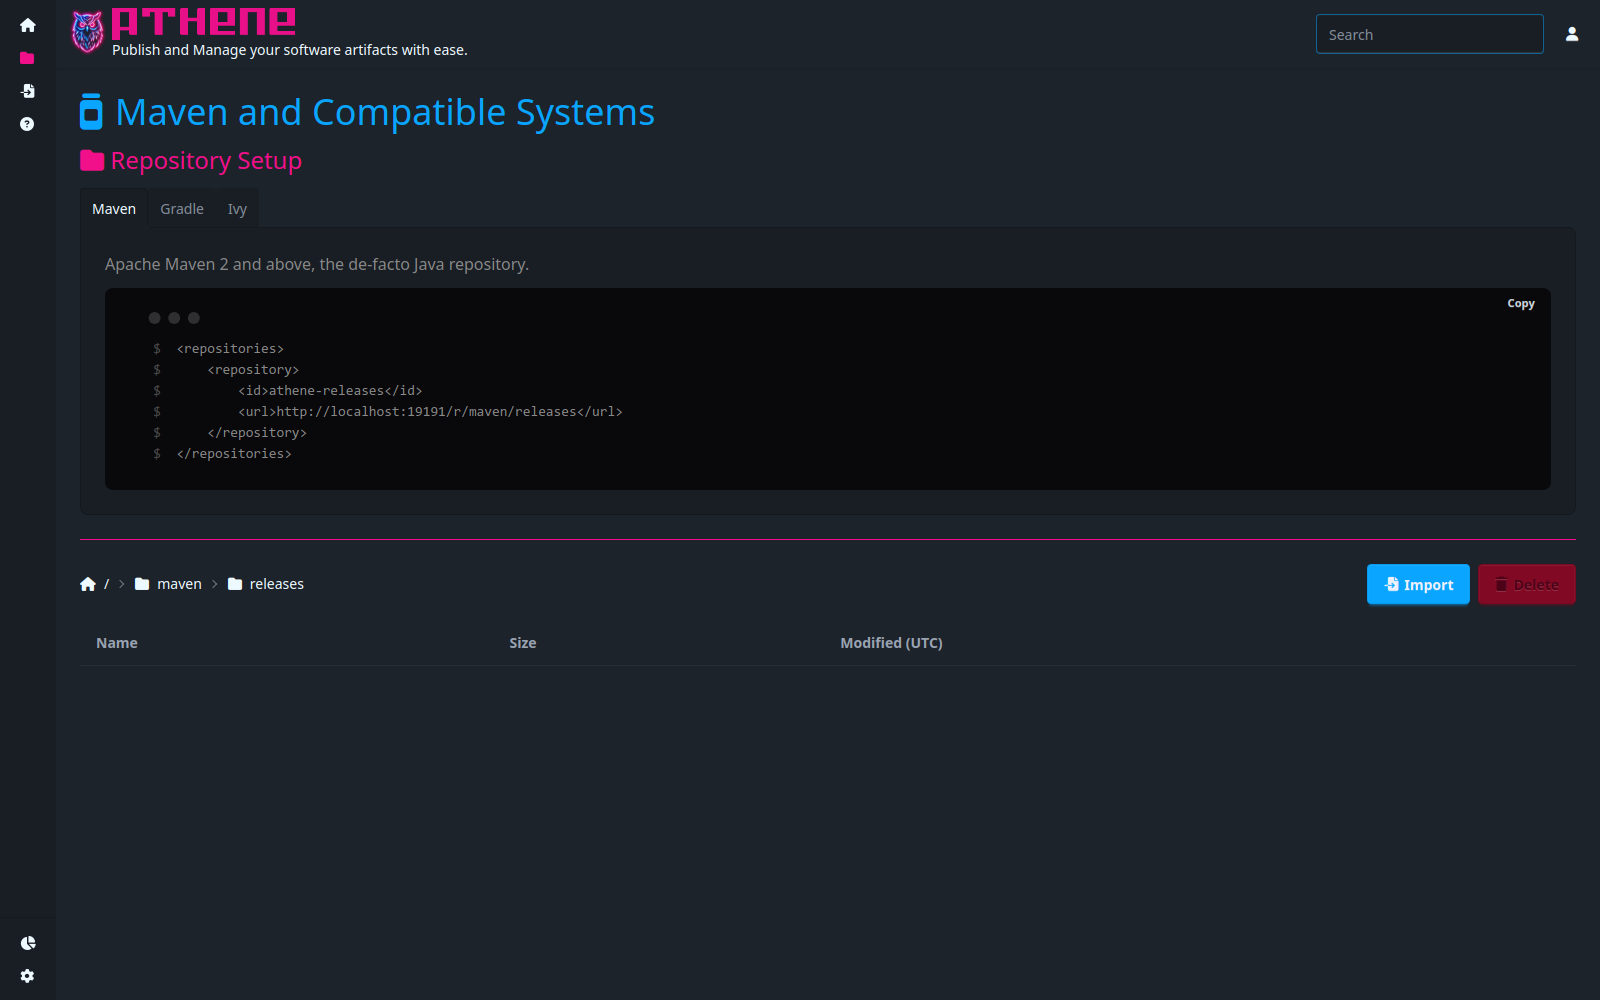Open the user account icon
The width and height of the screenshot is (1600, 1000).
[1572, 34]
